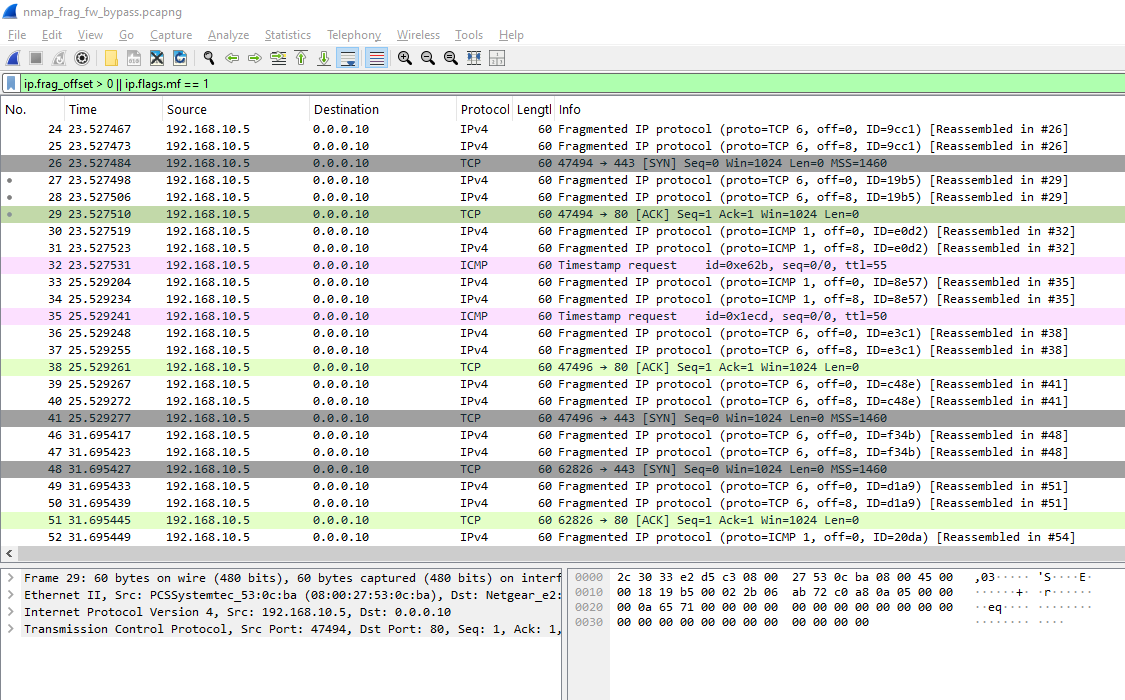Restart the current capture
Screen dimensions: 1125x700
tap(57, 57)
